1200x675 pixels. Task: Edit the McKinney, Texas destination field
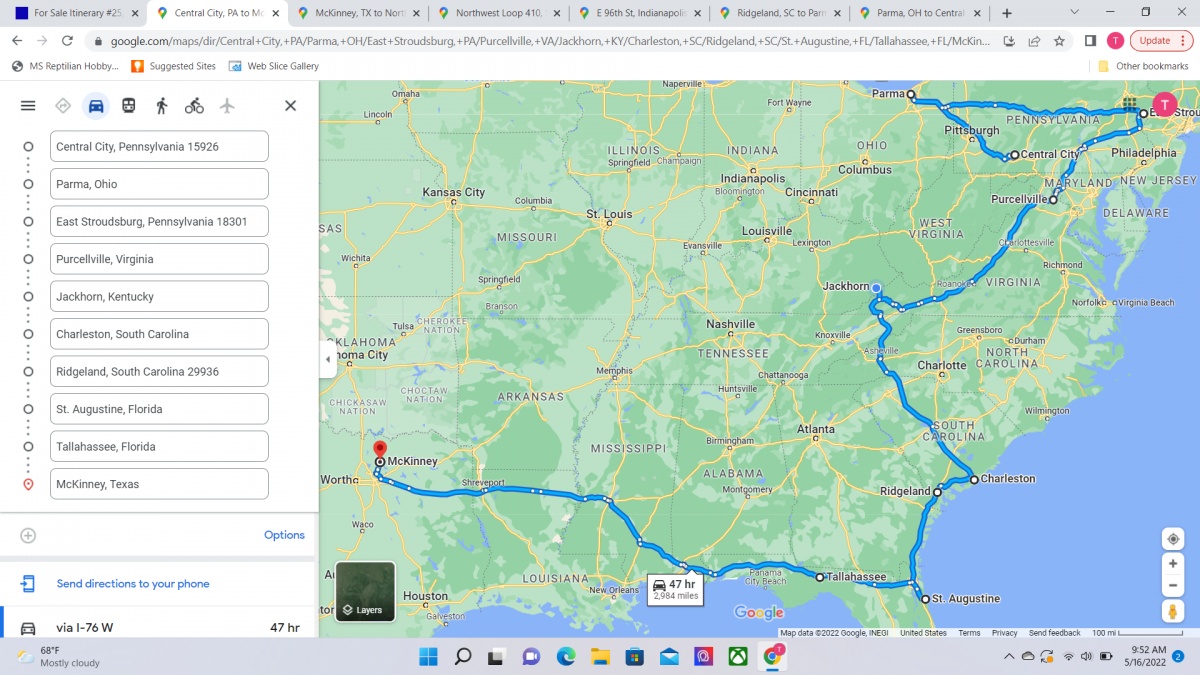coord(159,484)
